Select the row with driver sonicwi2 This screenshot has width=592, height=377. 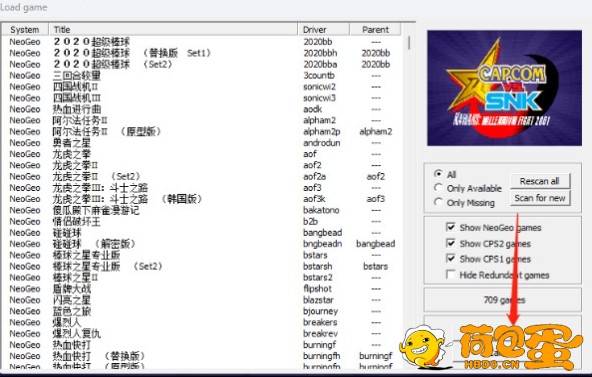(x=202, y=87)
